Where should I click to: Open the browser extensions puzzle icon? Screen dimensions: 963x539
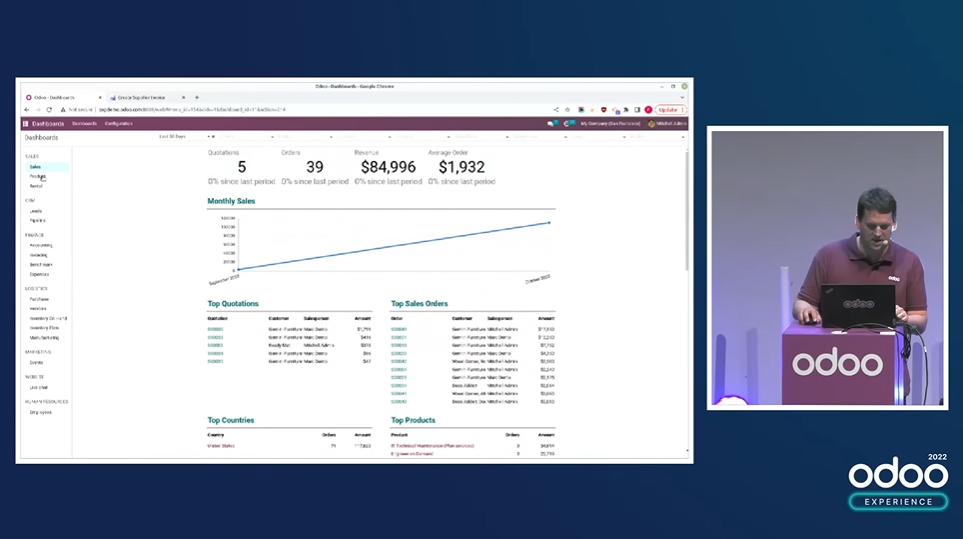pos(626,110)
